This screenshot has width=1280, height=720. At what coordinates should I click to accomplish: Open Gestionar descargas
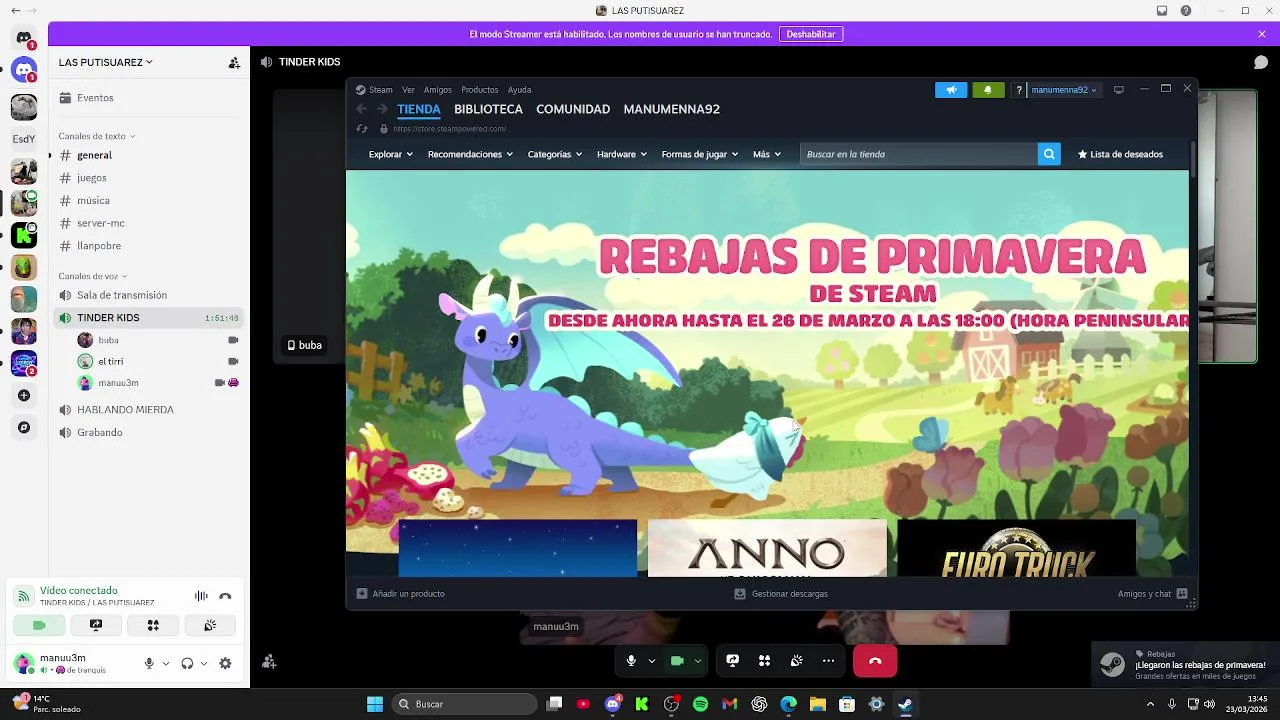click(781, 594)
